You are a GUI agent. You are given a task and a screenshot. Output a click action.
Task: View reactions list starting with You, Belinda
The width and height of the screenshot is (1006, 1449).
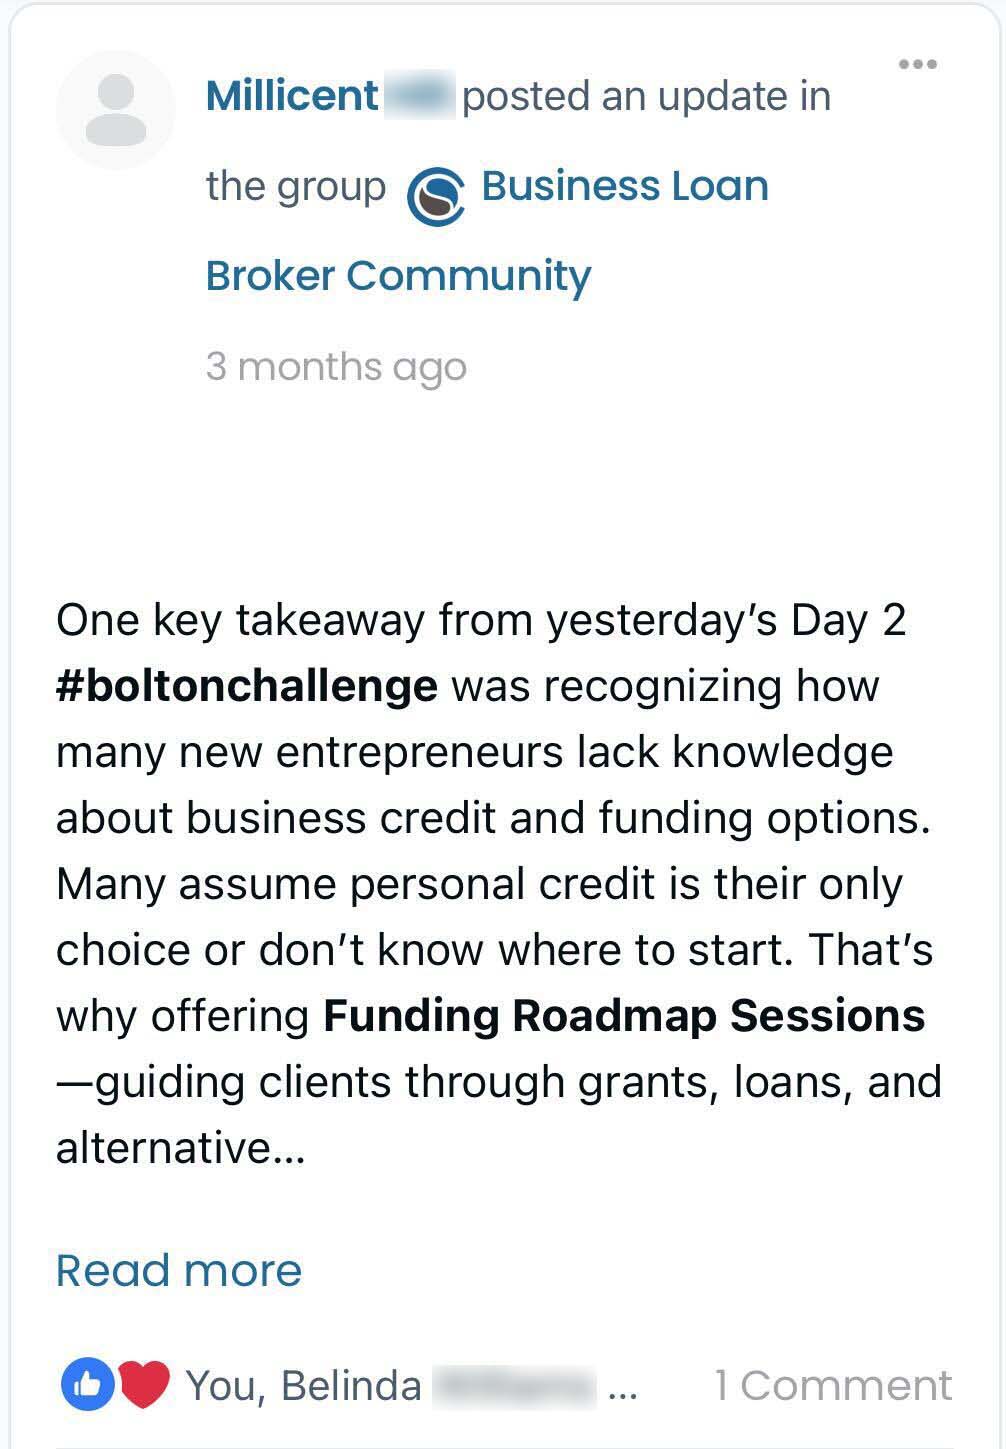tap(303, 1386)
